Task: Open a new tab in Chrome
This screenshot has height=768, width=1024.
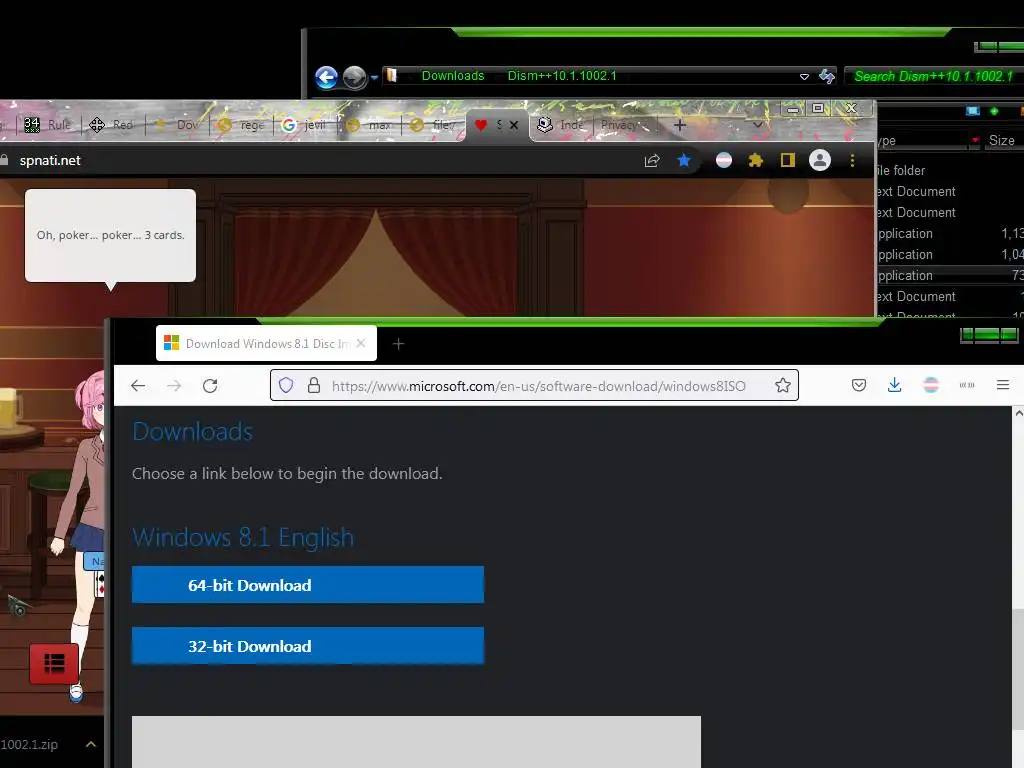Action: tap(680, 125)
